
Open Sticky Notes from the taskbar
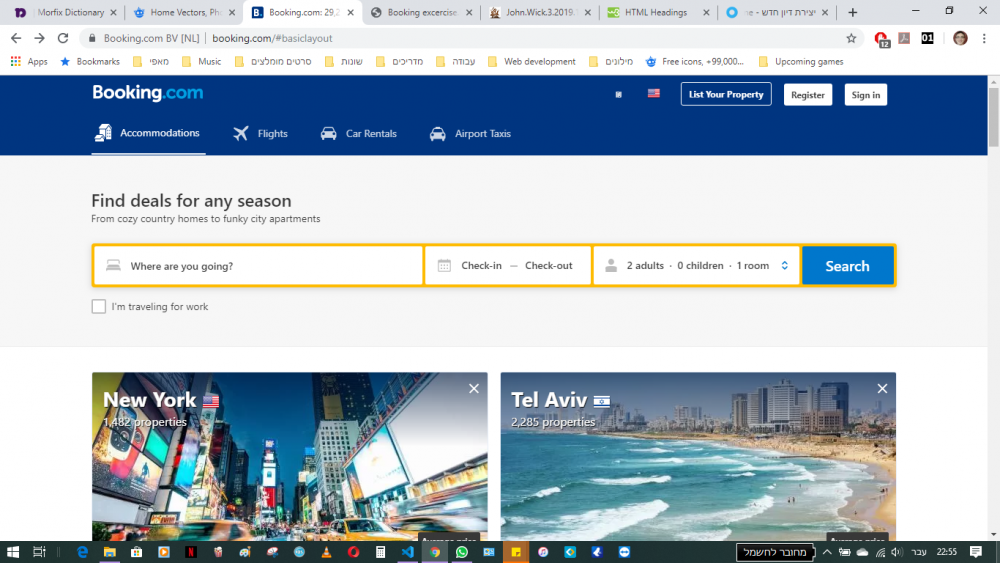tap(516, 552)
